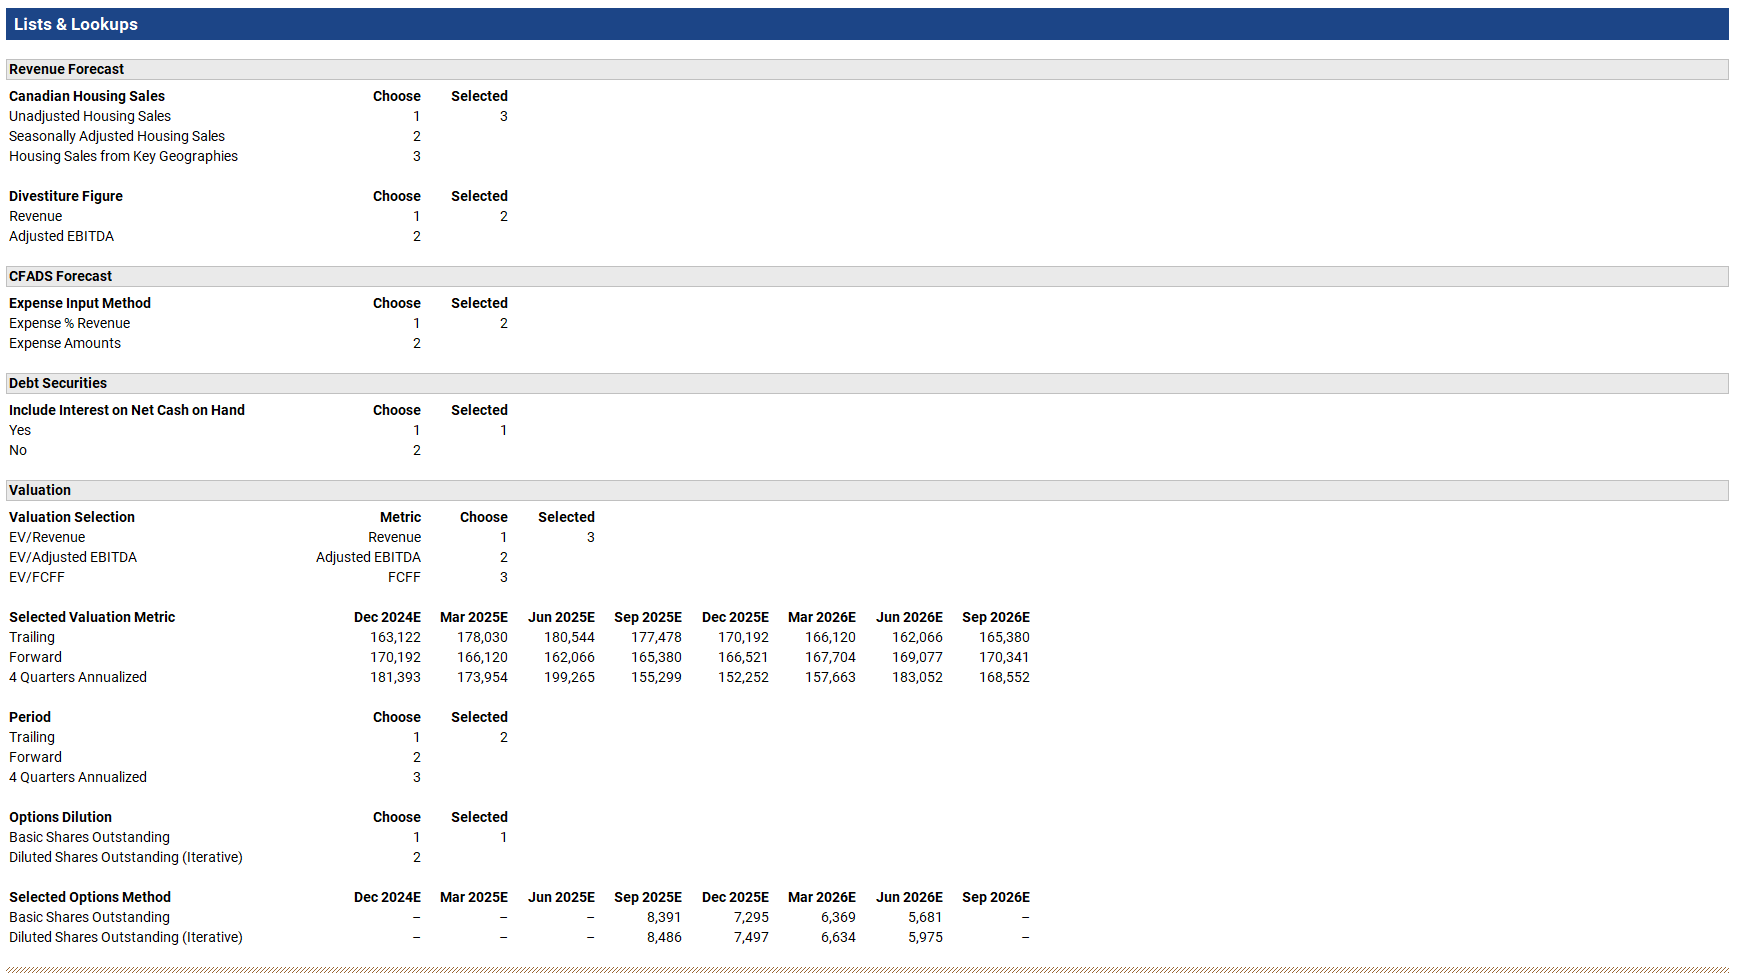
Task: Click Include Interest on Net Cash on Hand
Action: pos(127,410)
